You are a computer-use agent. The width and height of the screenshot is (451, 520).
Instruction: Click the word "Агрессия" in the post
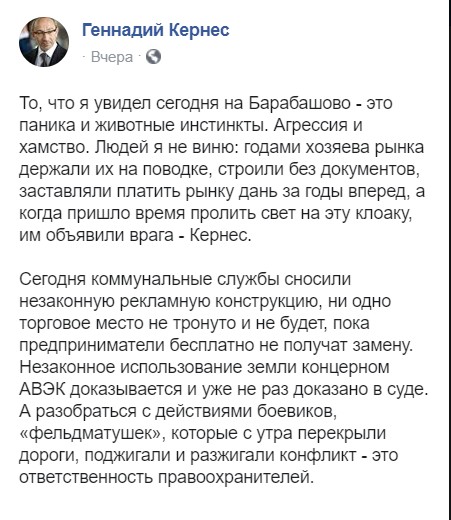[x=310, y=125]
